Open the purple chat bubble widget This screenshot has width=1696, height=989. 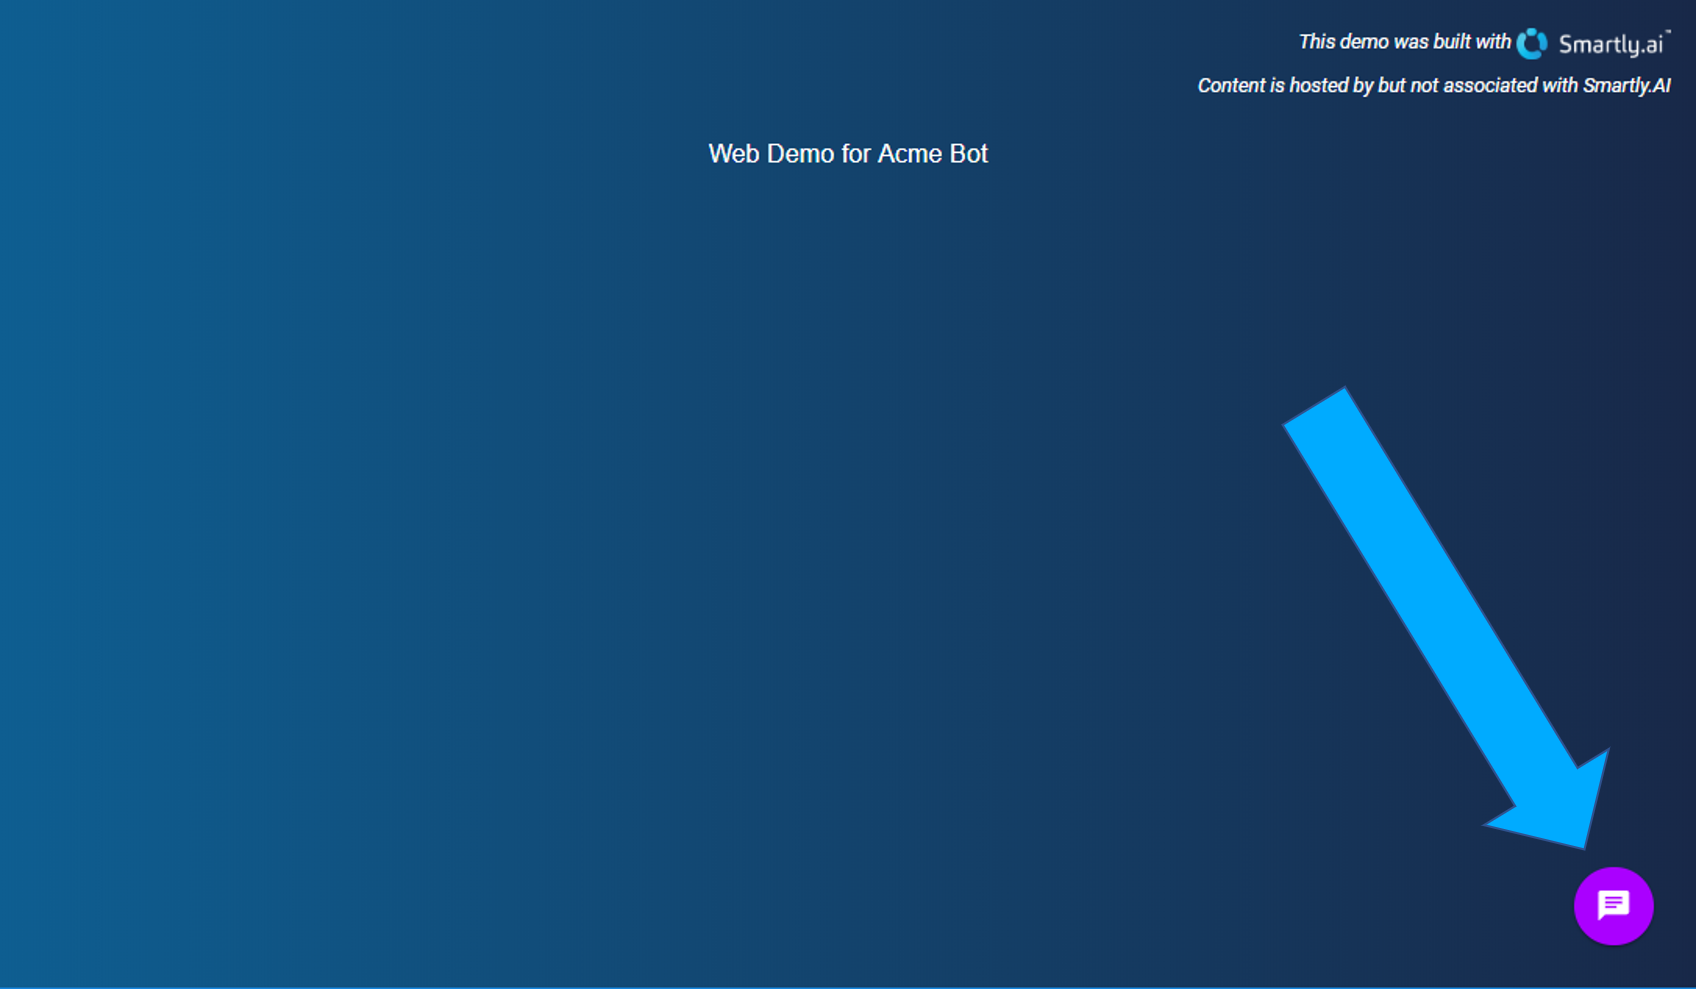click(x=1613, y=906)
